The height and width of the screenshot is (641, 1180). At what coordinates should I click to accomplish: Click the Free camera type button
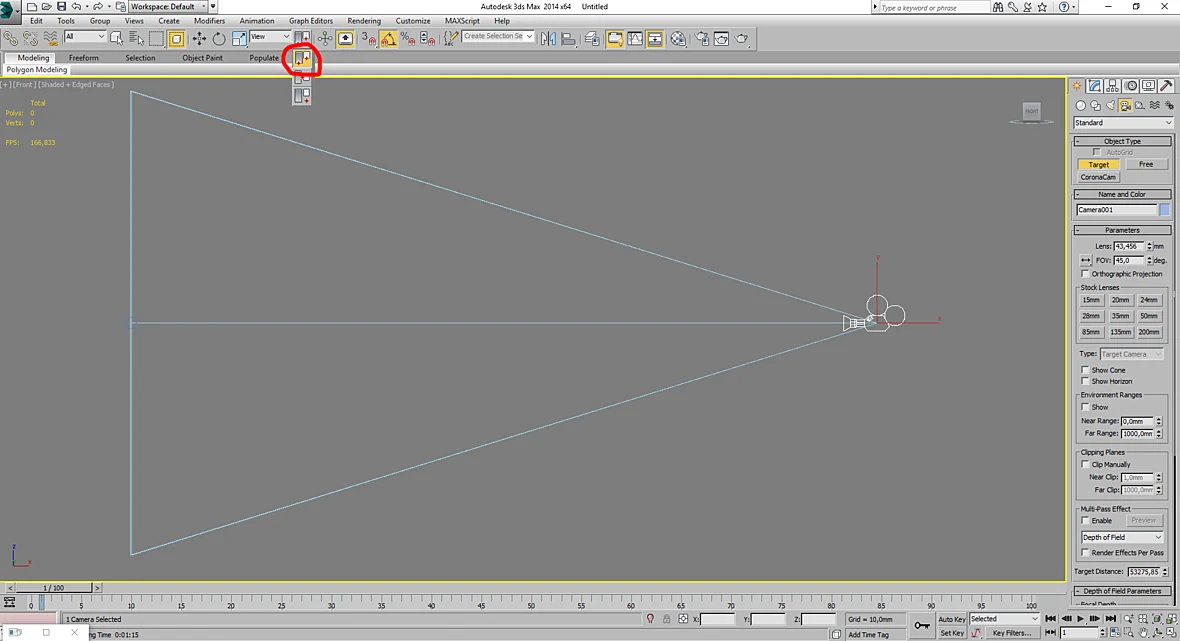1145,164
